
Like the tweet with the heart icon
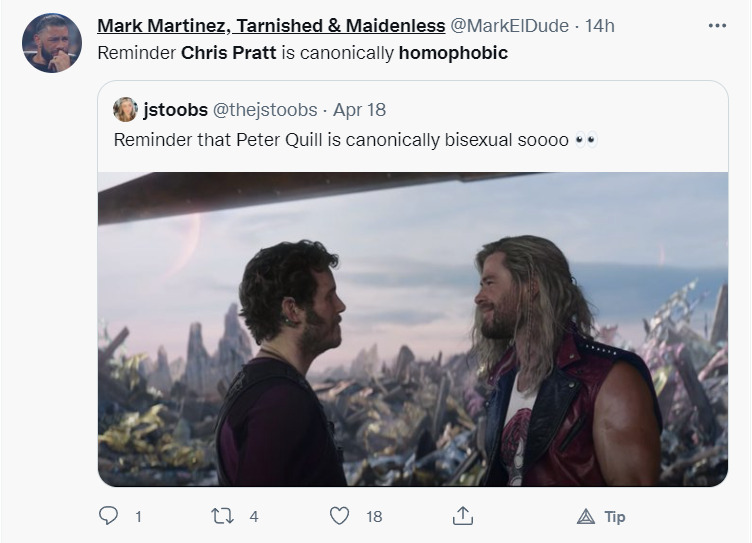341,516
